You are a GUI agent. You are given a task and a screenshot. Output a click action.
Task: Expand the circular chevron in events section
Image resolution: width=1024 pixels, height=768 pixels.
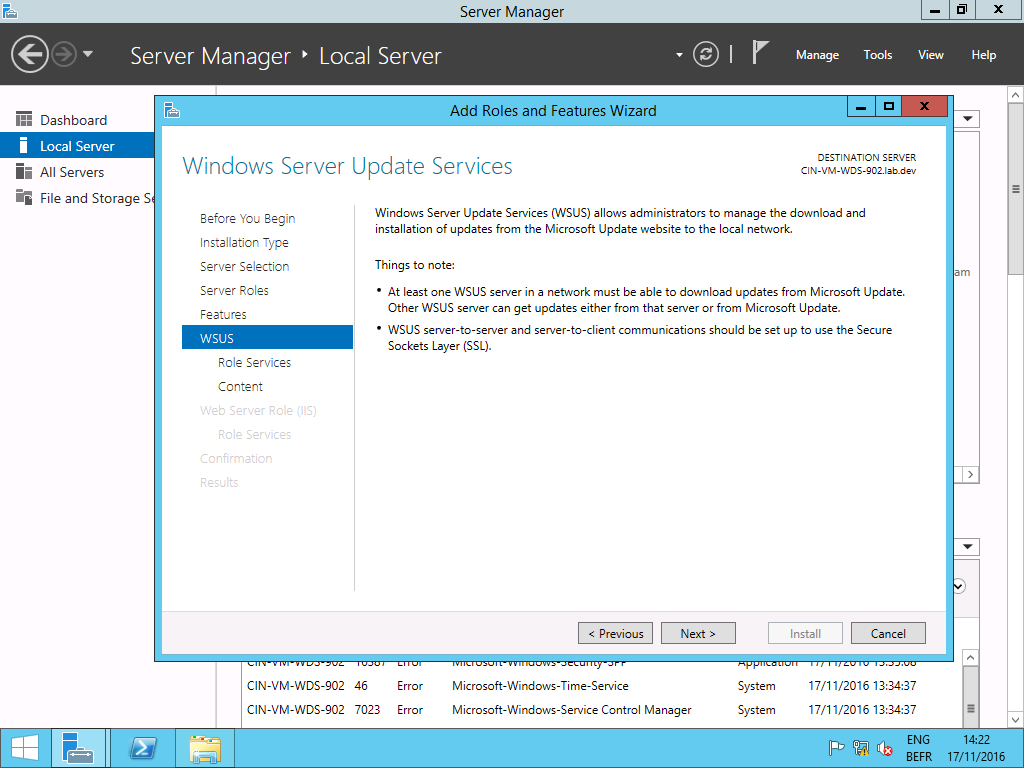(x=959, y=586)
